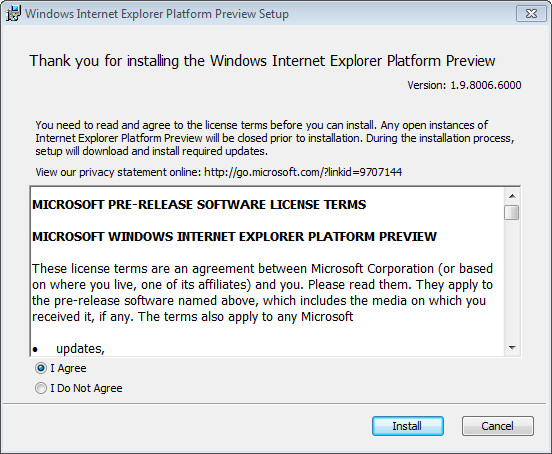Select the I Agree radio button
This screenshot has width=552, height=454.
[x=41, y=368]
